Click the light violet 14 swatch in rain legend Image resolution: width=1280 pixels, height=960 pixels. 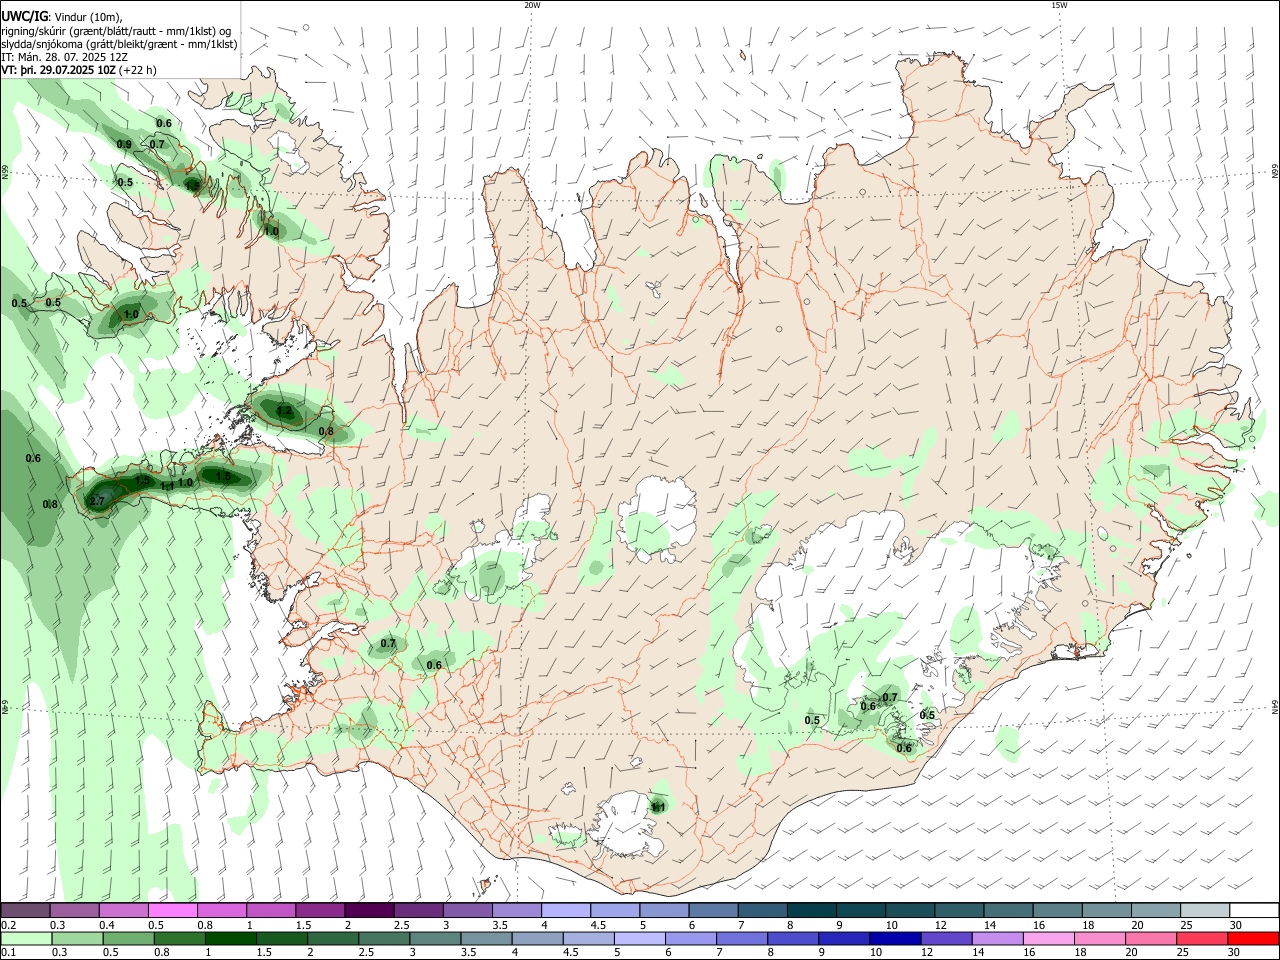click(997, 938)
